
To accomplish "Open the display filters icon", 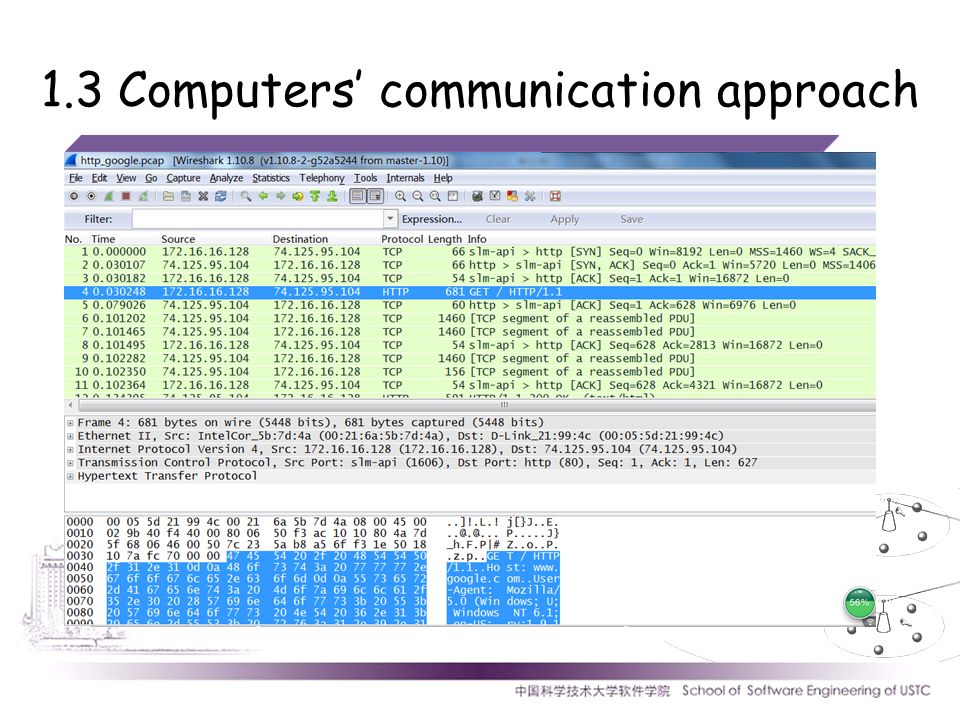I will (x=495, y=196).
